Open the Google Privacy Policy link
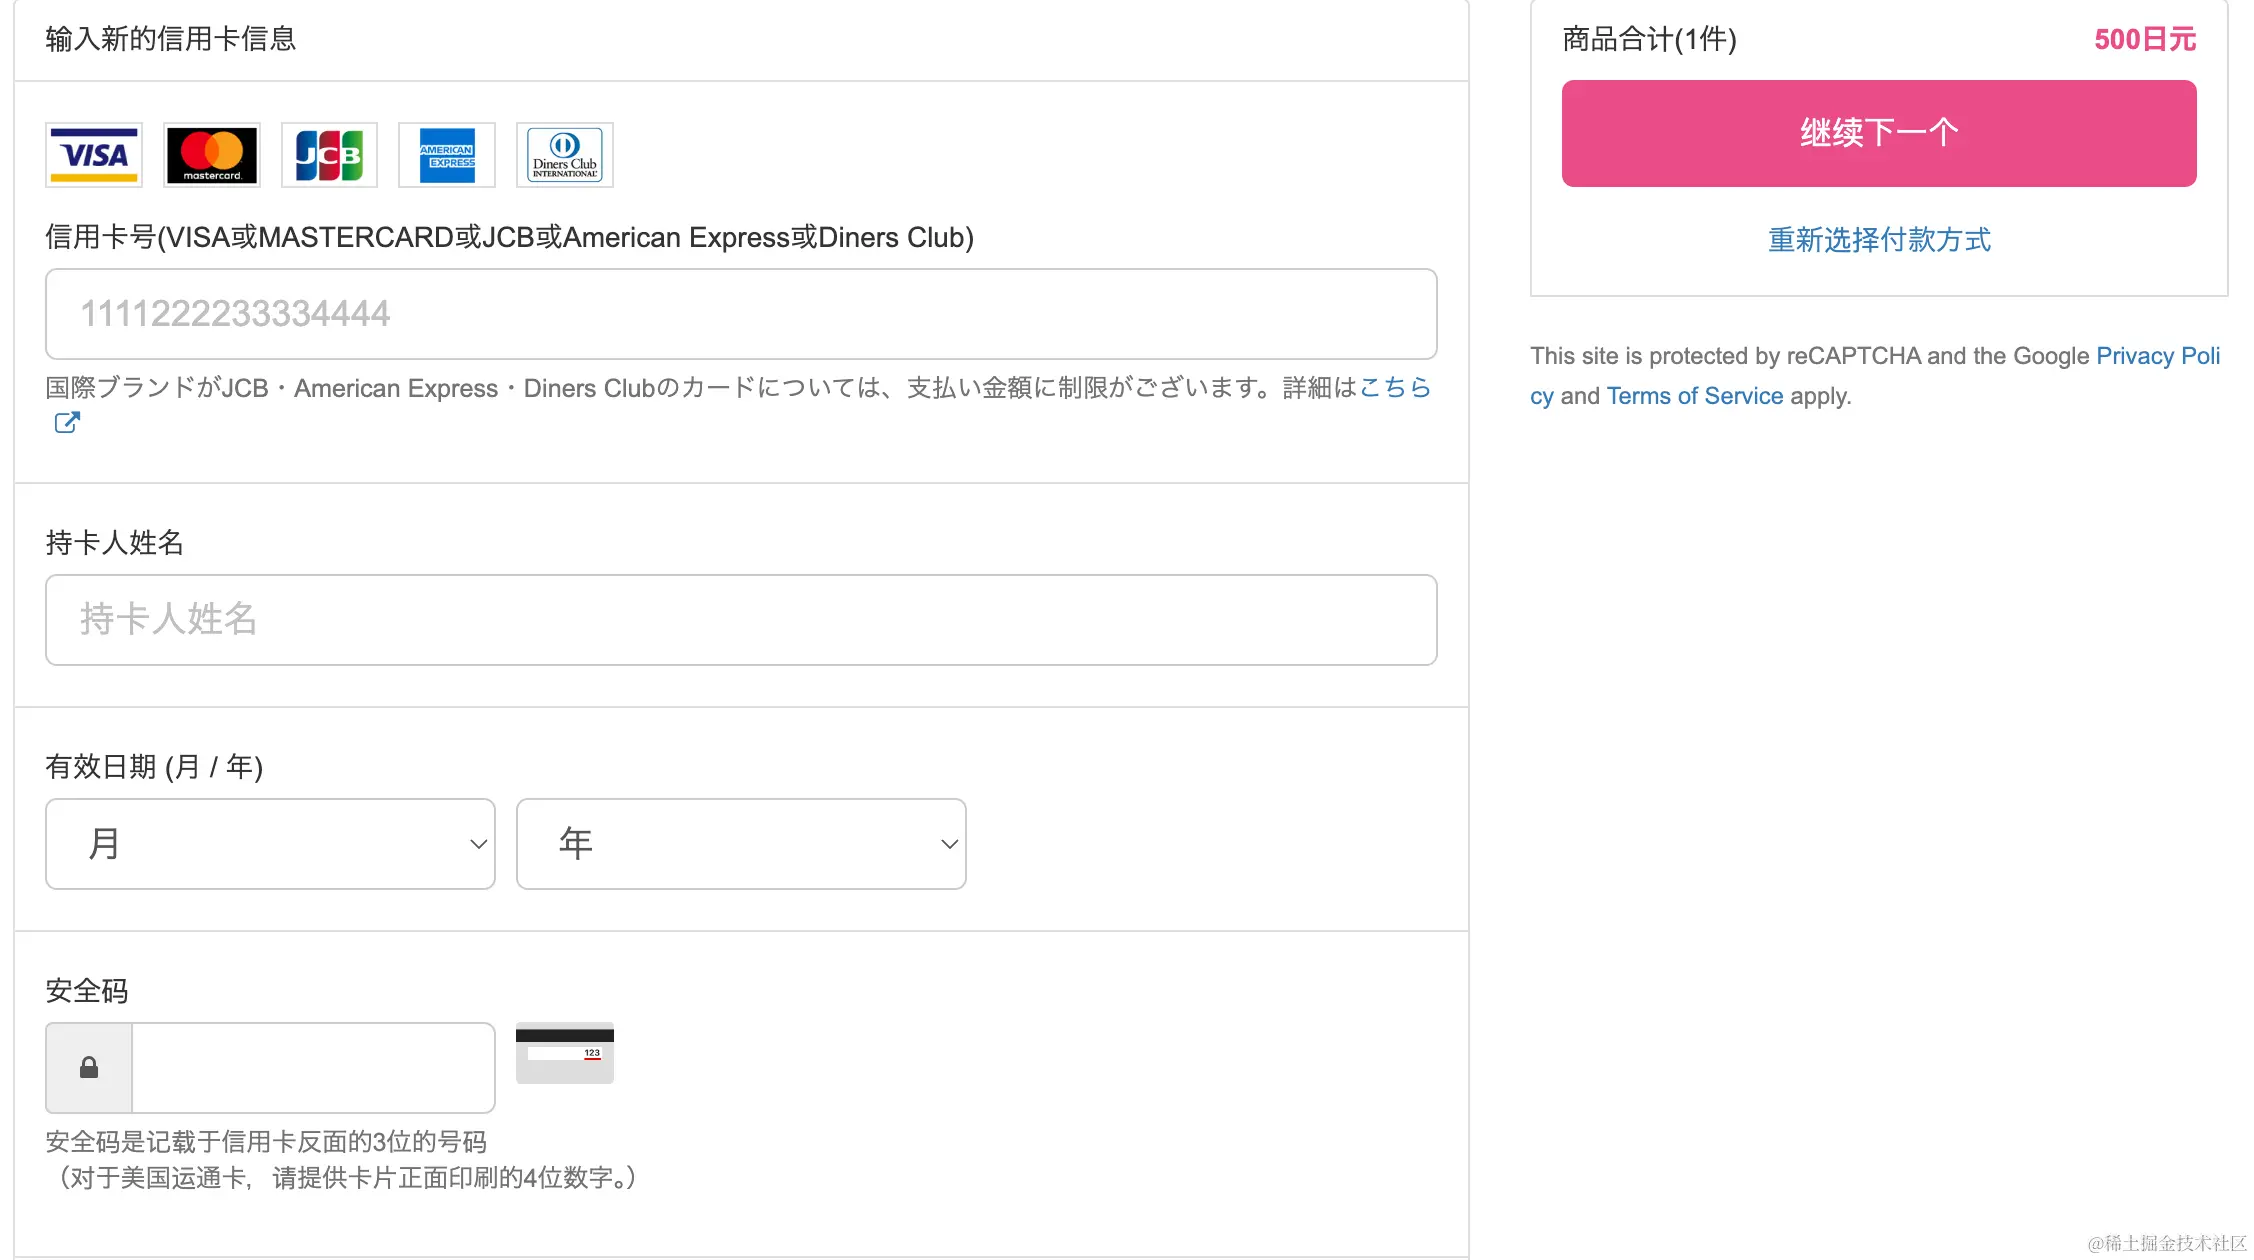The height and width of the screenshot is (1260, 2254). click(x=2157, y=356)
